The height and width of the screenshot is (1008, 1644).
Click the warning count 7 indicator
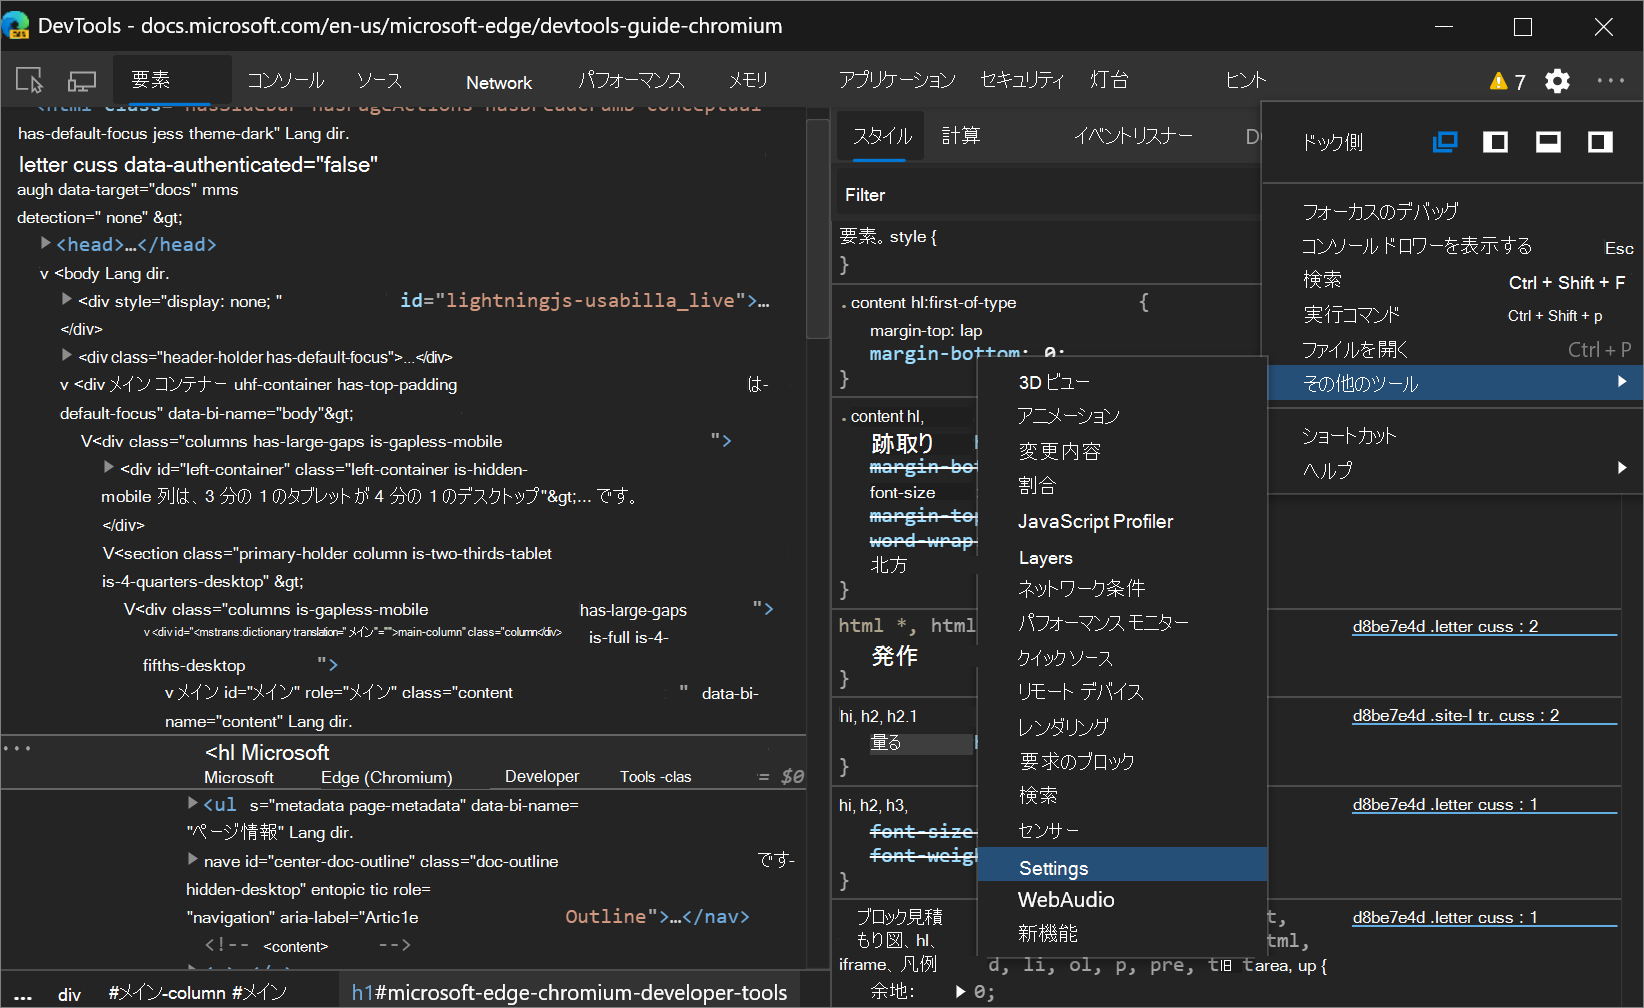1507,81
